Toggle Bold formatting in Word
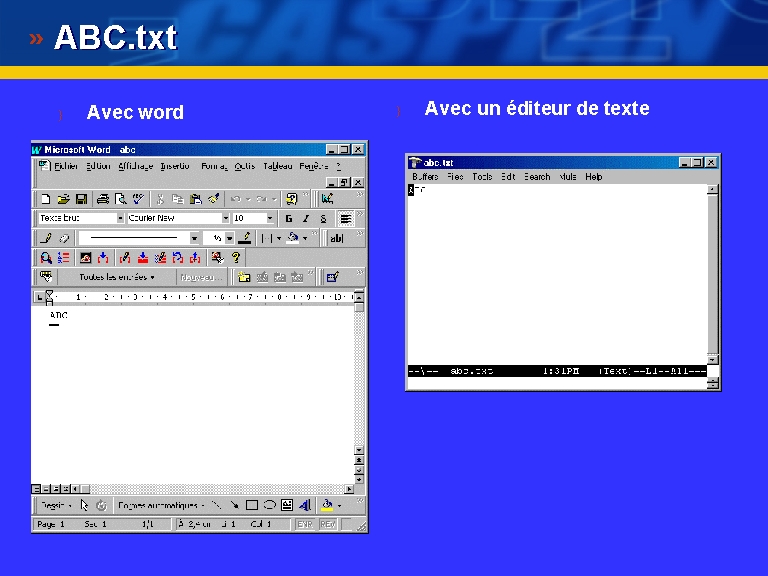This screenshot has height=576, width=768. point(288,218)
